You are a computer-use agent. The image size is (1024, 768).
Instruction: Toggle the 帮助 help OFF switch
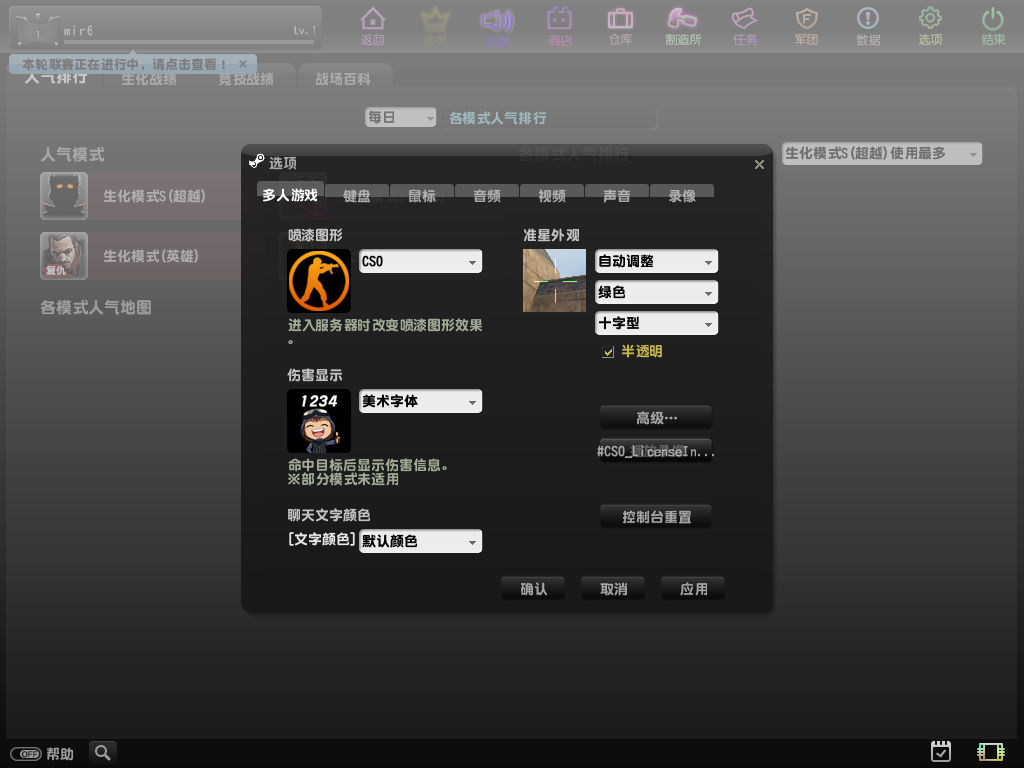click(x=26, y=753)
